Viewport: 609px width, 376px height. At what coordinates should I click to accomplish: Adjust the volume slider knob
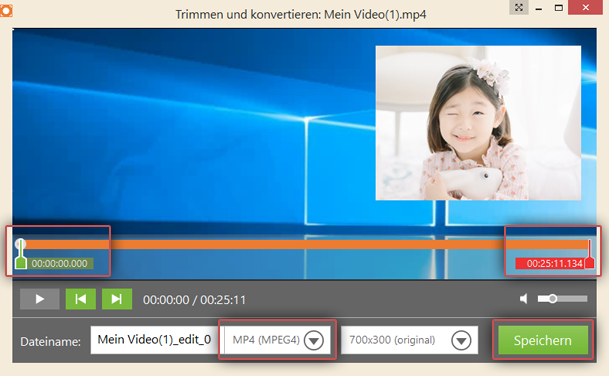point(553,299)
